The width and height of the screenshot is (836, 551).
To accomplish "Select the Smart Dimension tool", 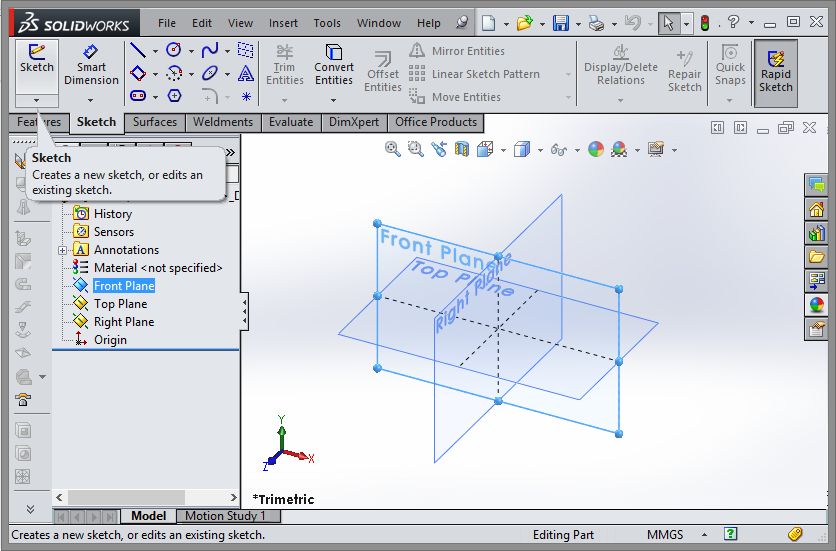I will click(x=91, y=66).
